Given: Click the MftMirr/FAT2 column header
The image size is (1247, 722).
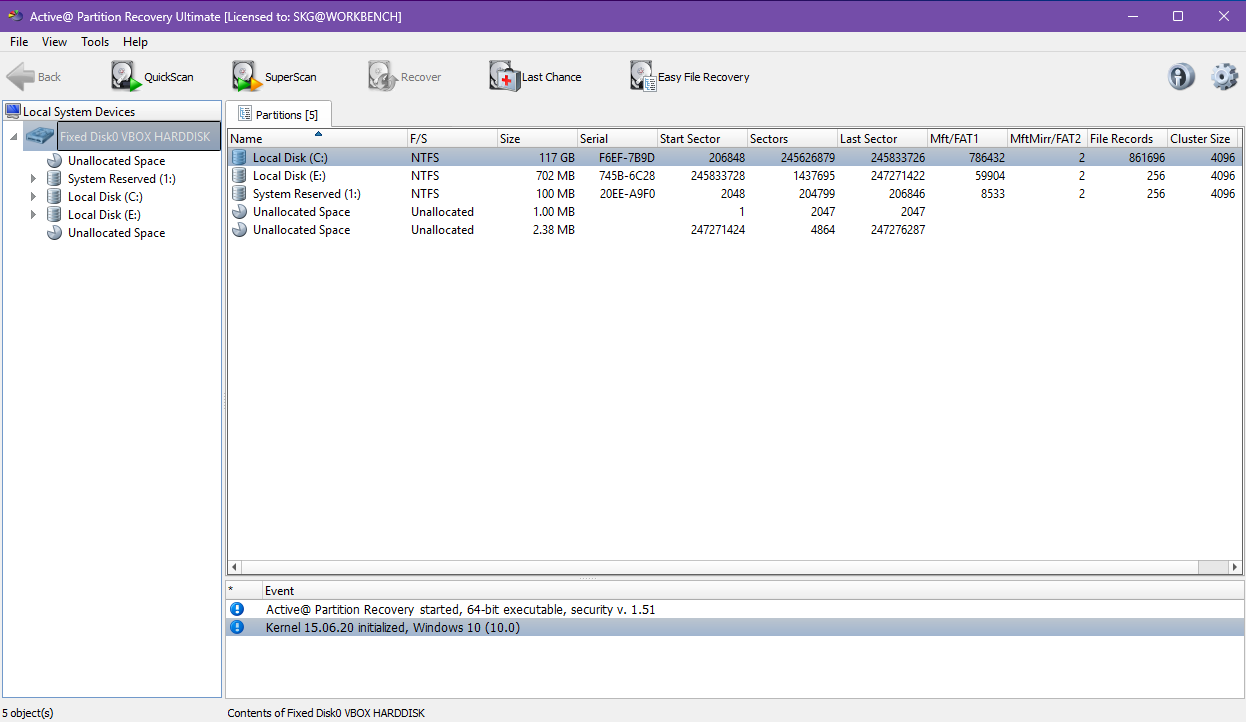Looking at the screenshot, I should pyautogui.click(x=1047, y=139).
